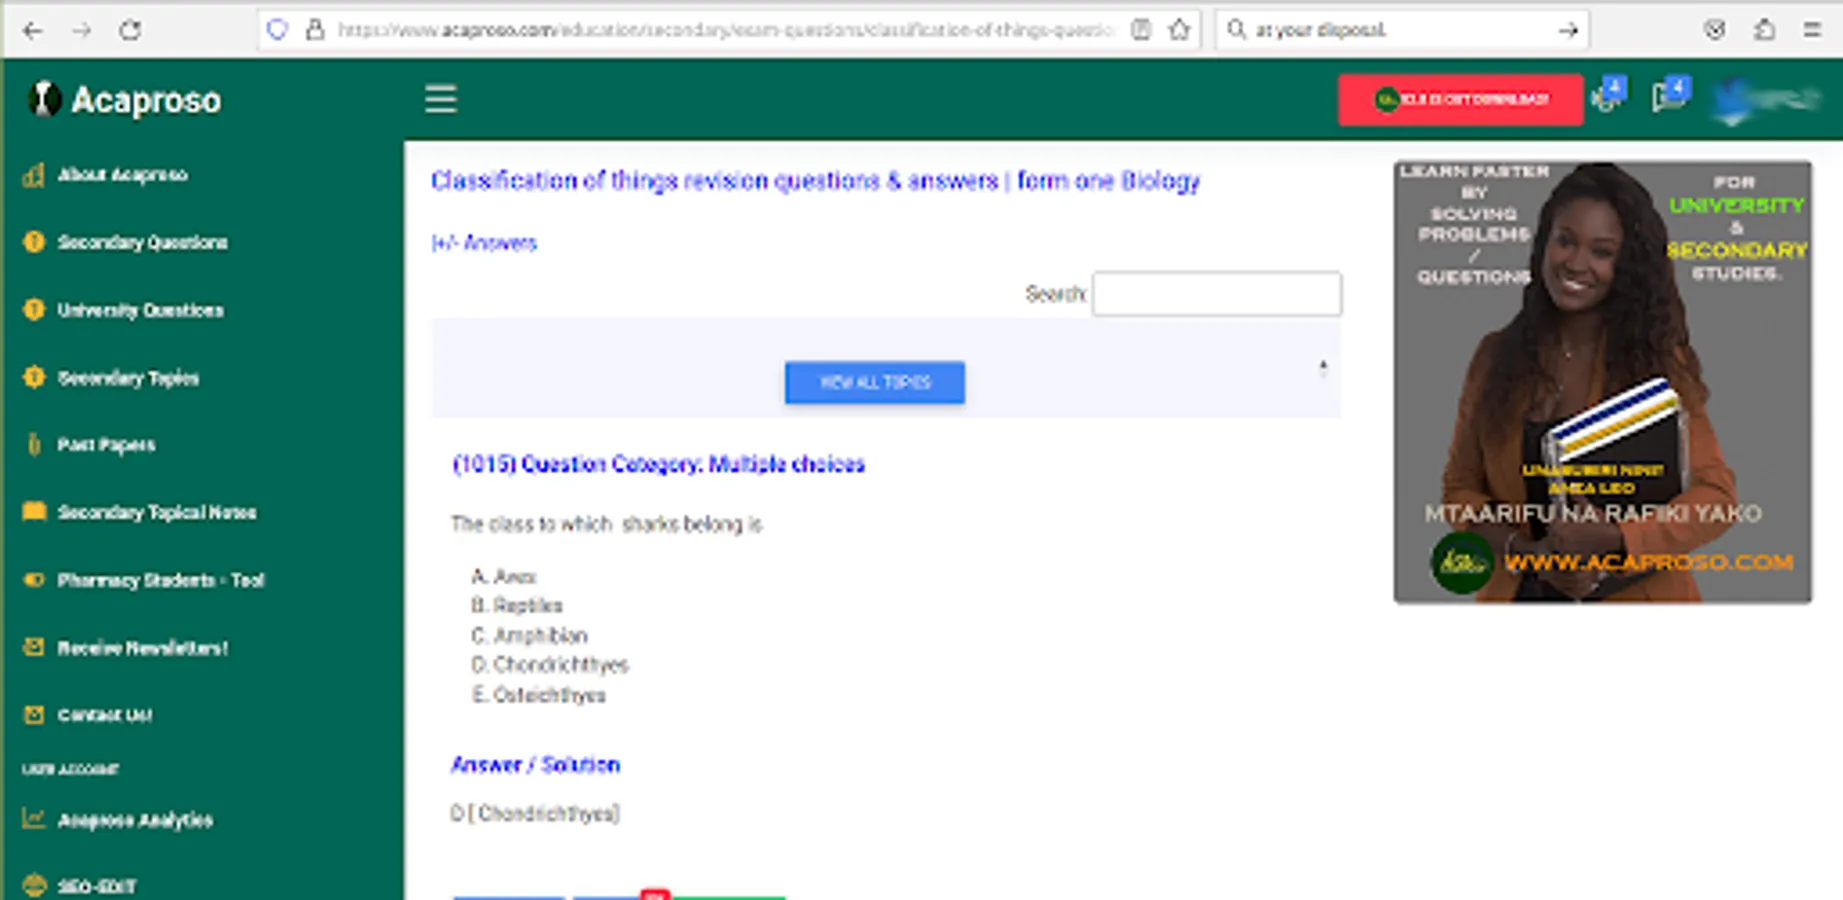Open Past Papers using its sidebar icon
This screenshot has width=1843, height=900.
pyautogui.click(x=33, y=445)
